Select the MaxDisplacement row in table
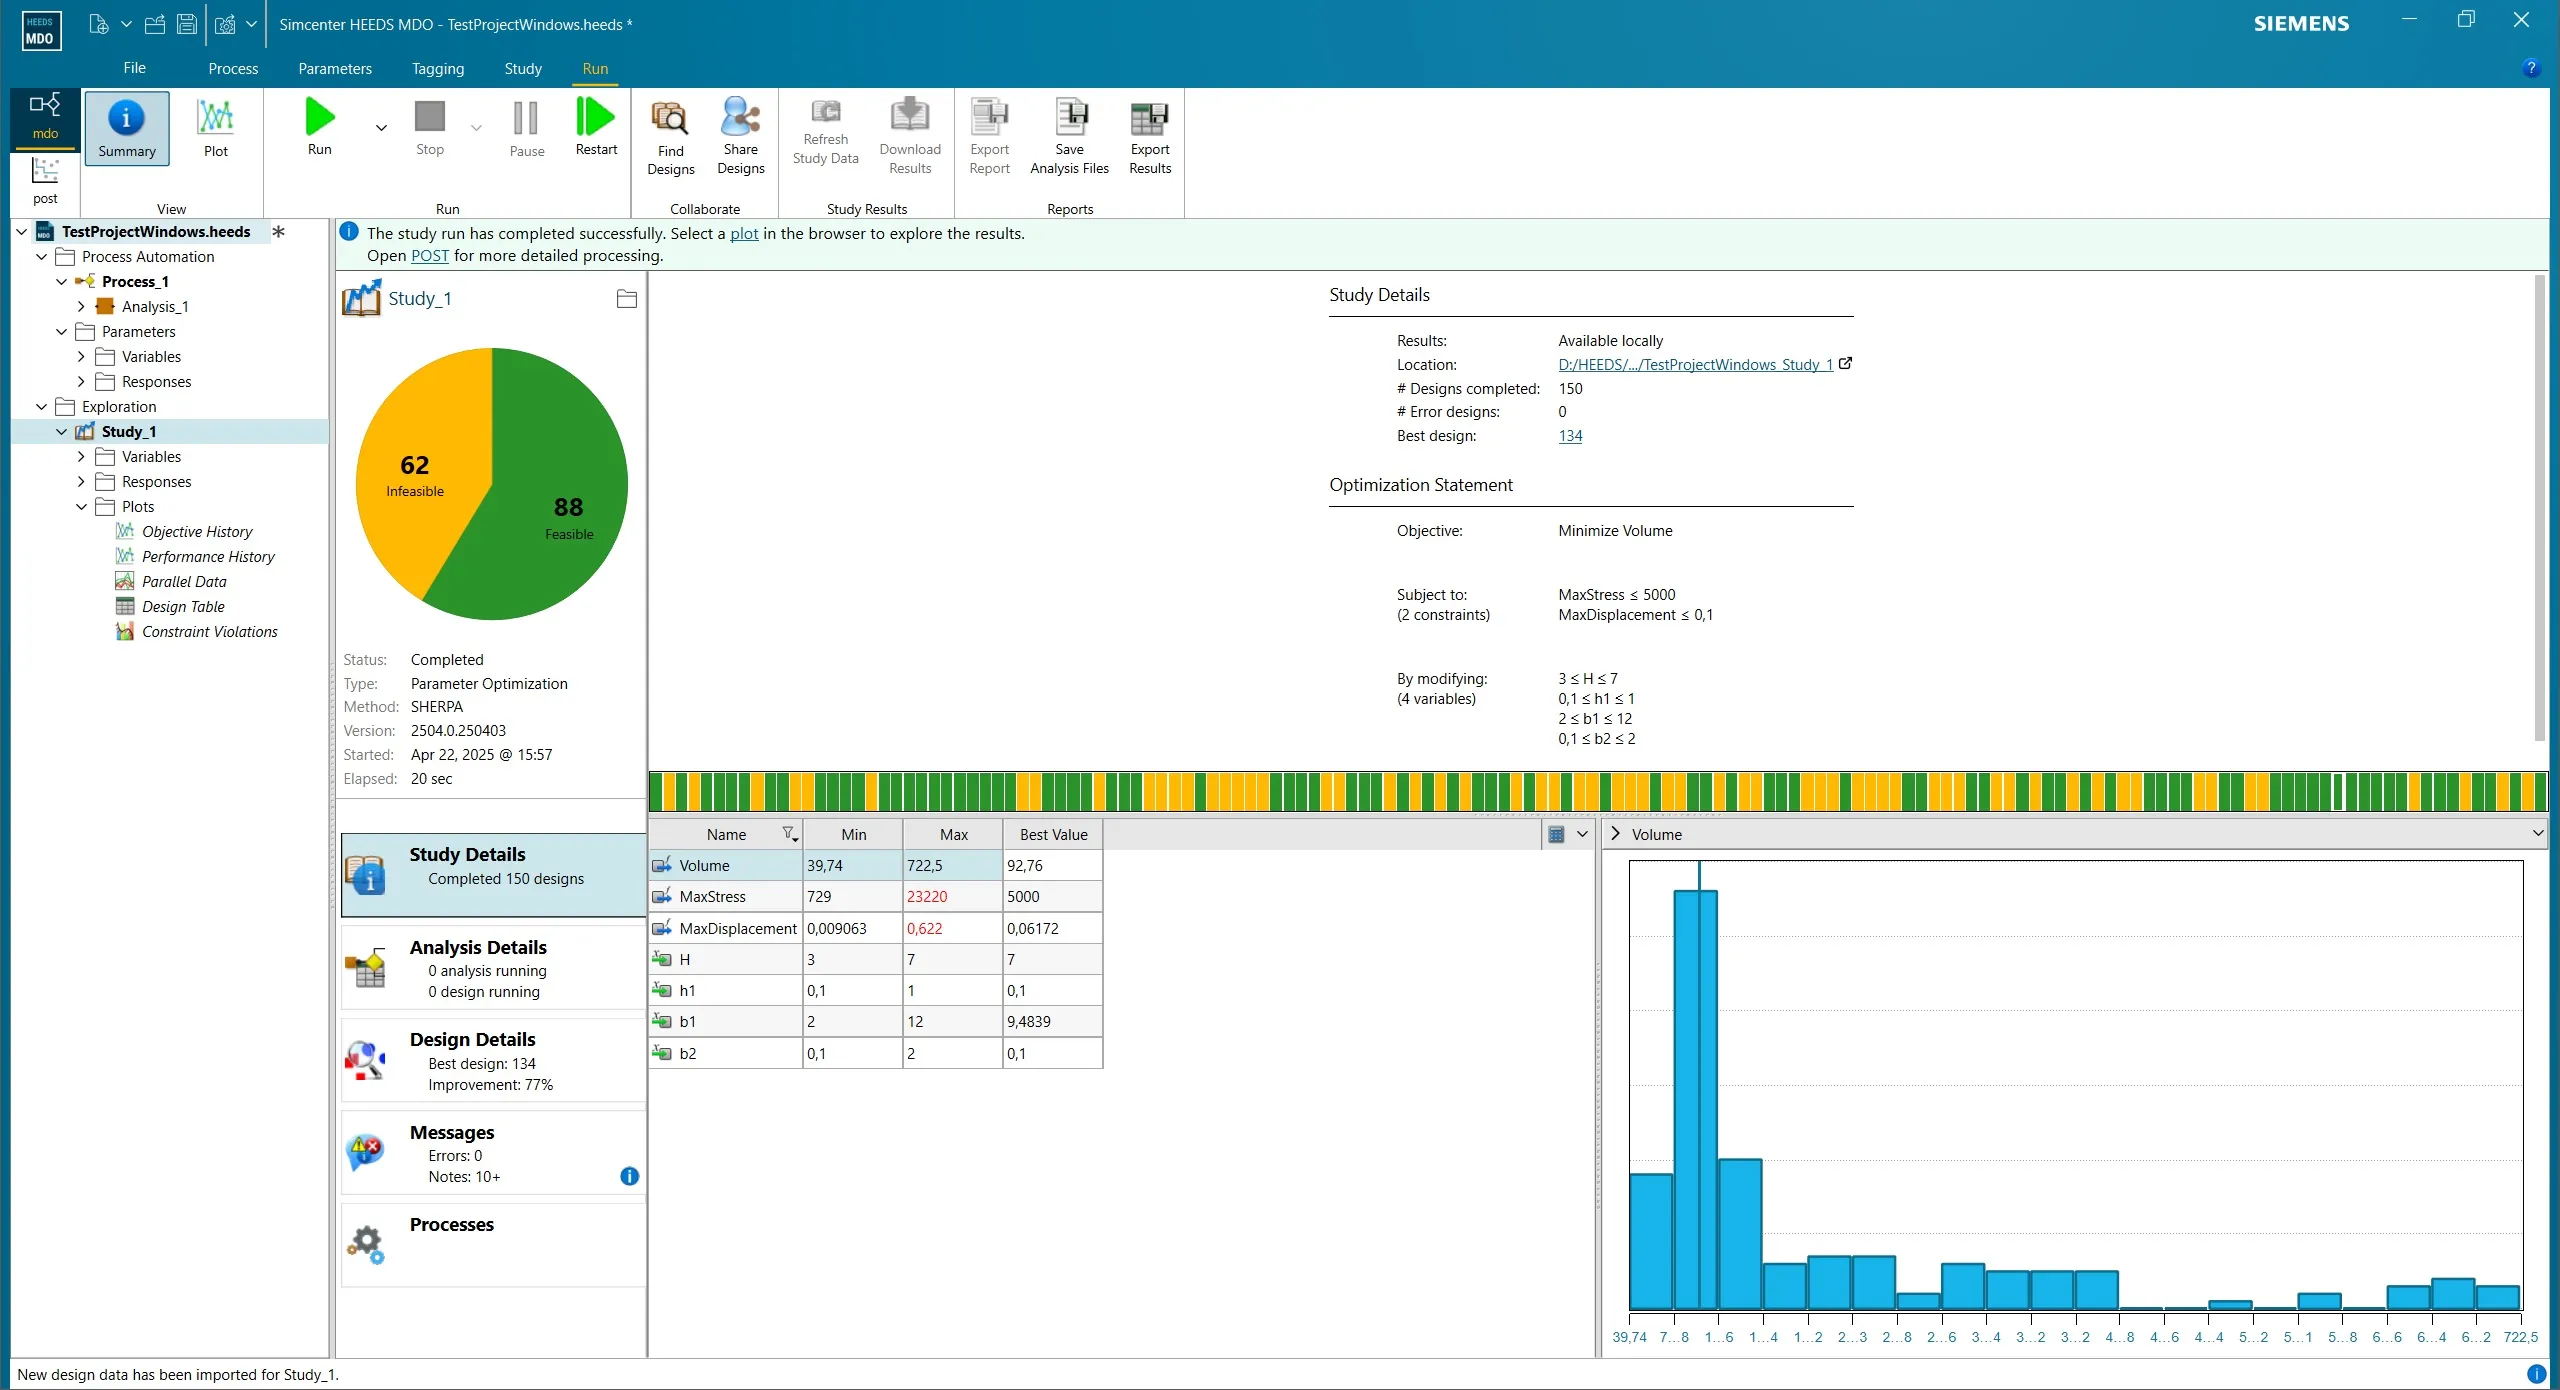 click(x=875, y=928)
